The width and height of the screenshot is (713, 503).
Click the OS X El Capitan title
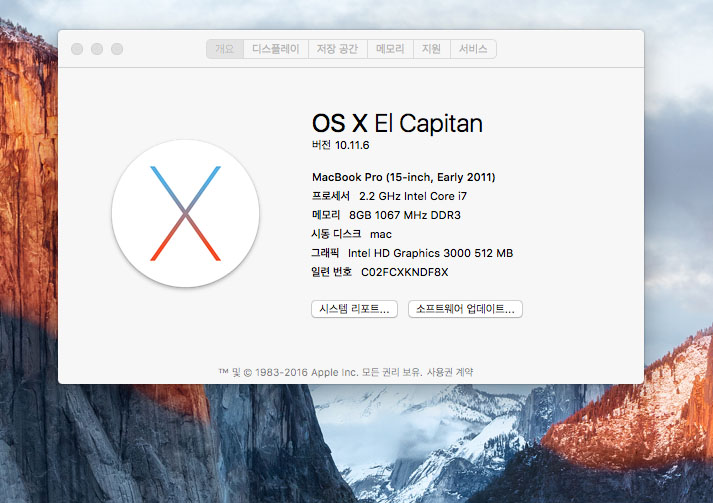pos(397,124)
